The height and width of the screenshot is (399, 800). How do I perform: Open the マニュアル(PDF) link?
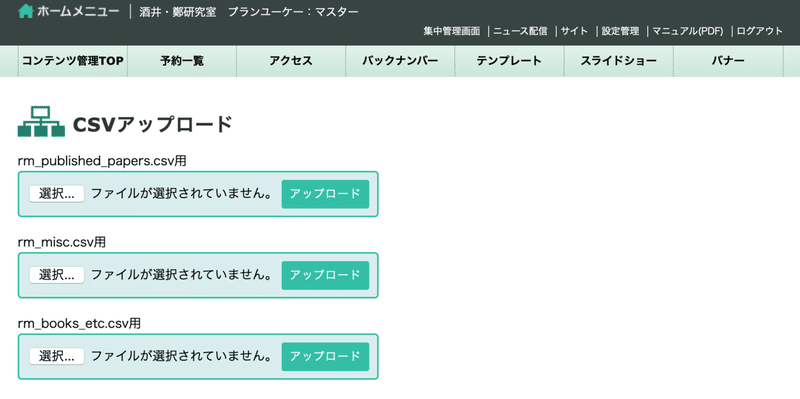tap(688, 31)
